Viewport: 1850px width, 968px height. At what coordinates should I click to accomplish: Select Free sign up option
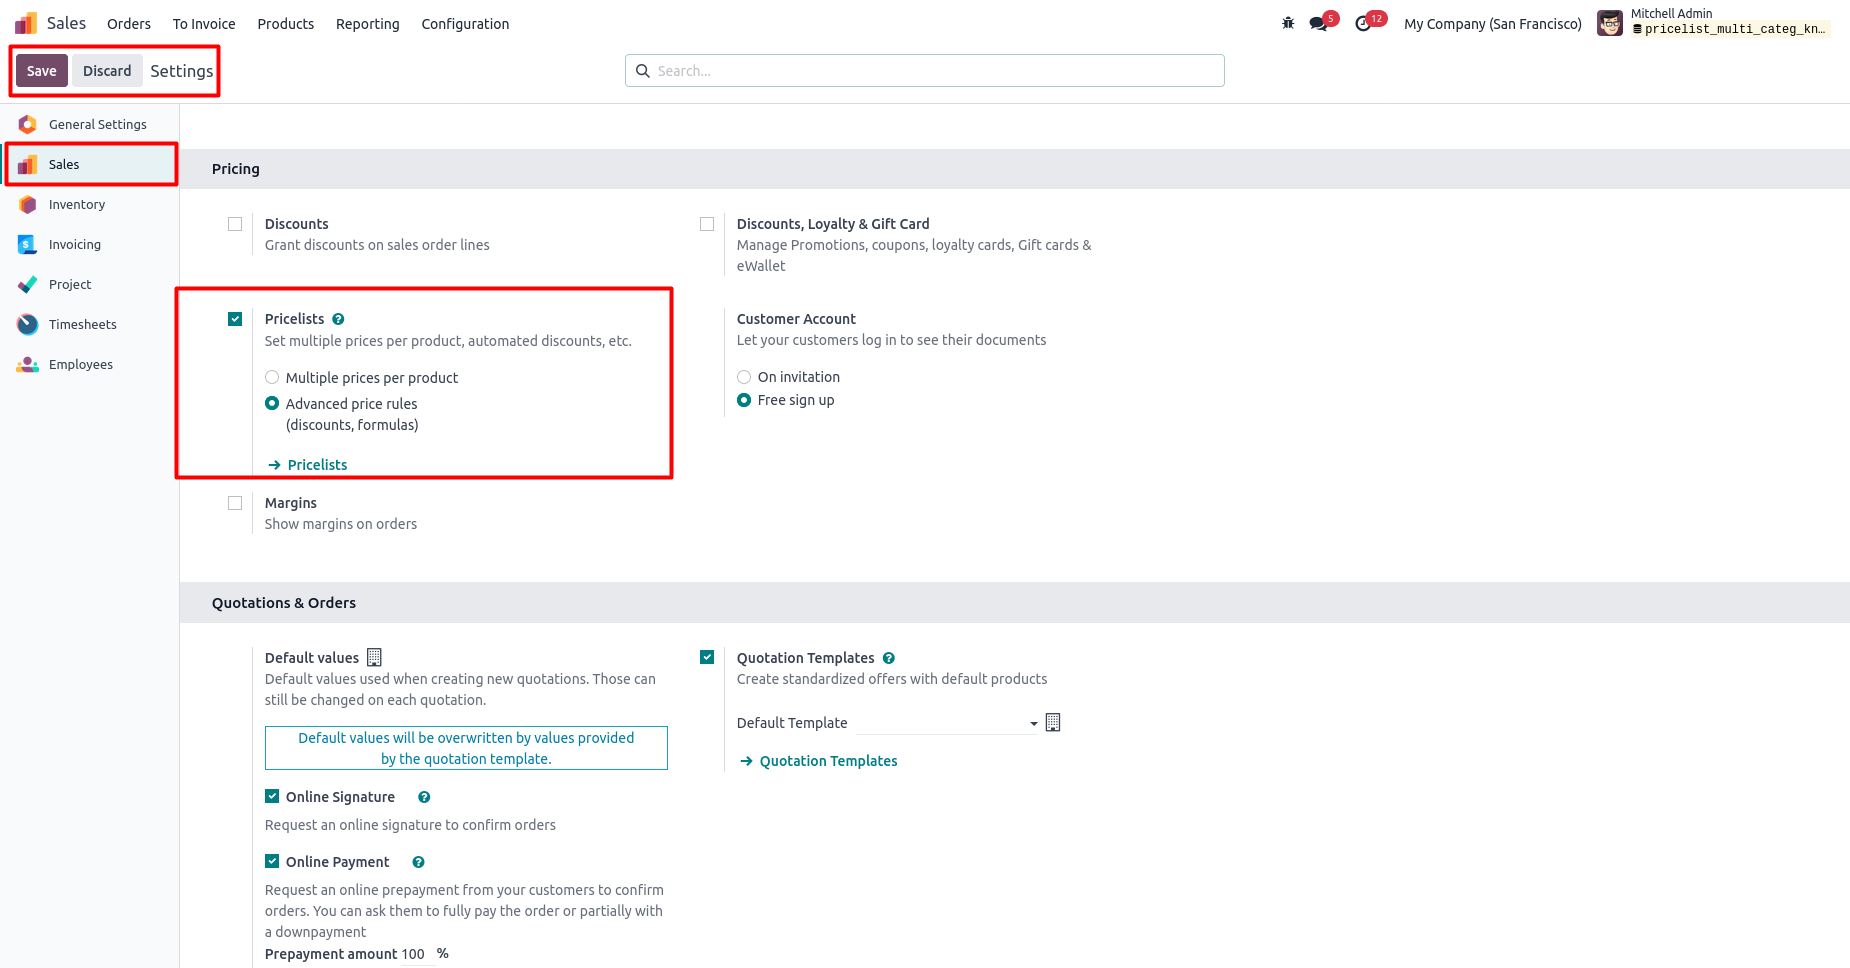[744, 400]
